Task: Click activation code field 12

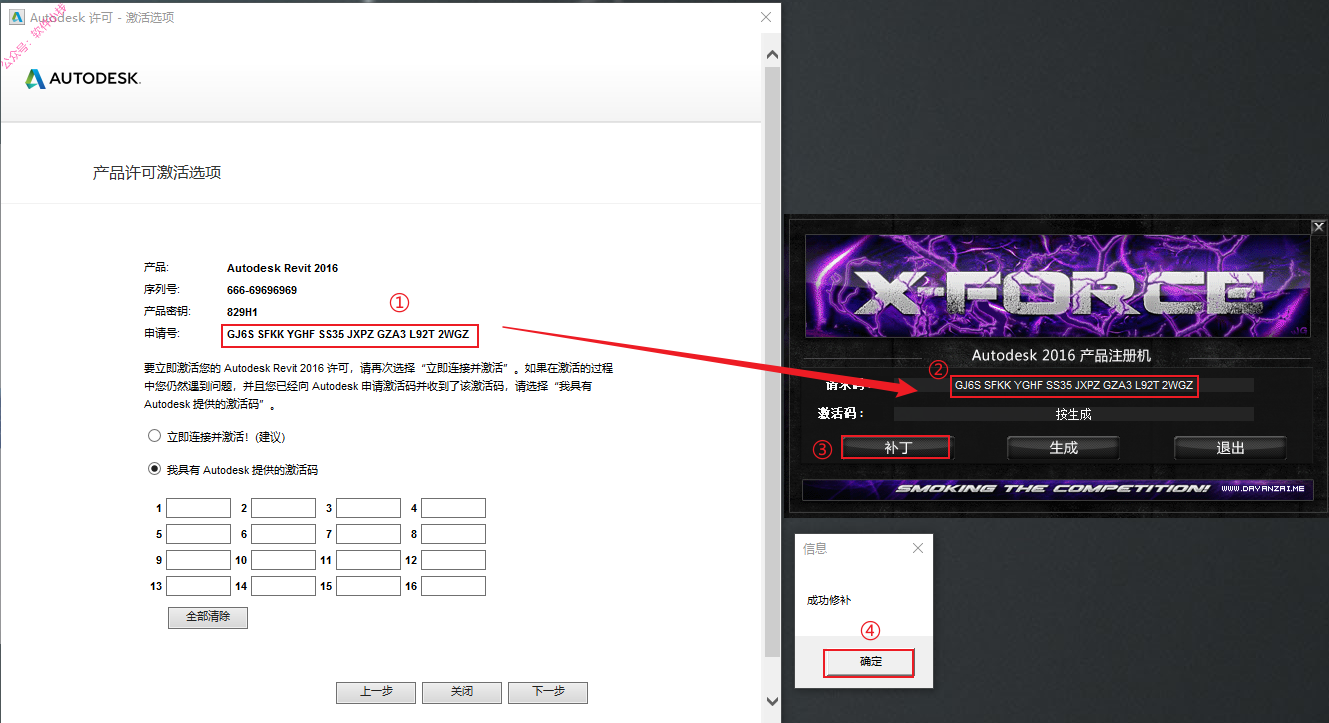Action: click(x=453, y=560)
